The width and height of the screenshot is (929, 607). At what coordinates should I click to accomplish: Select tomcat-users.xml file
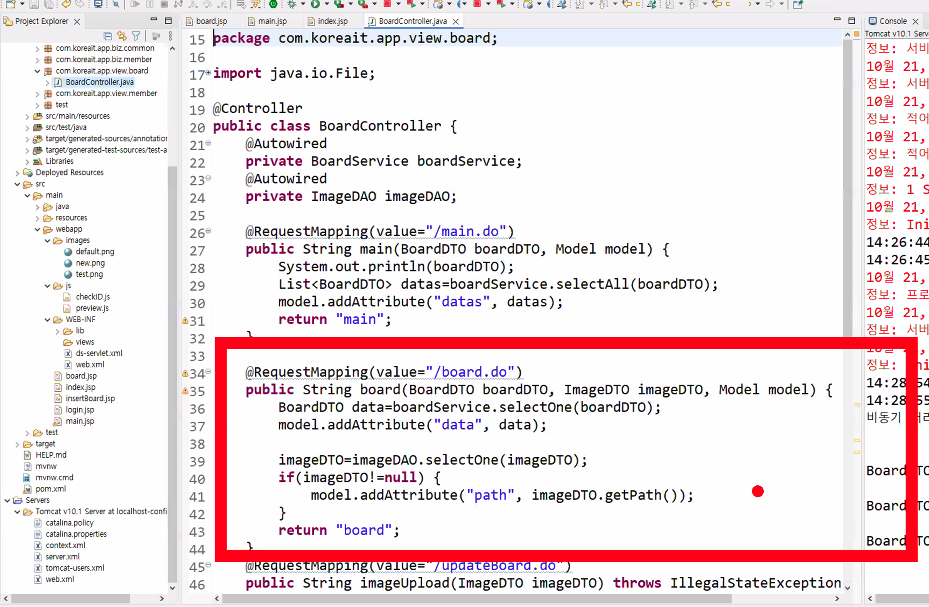pyautogui.click(x=69, y=569)
